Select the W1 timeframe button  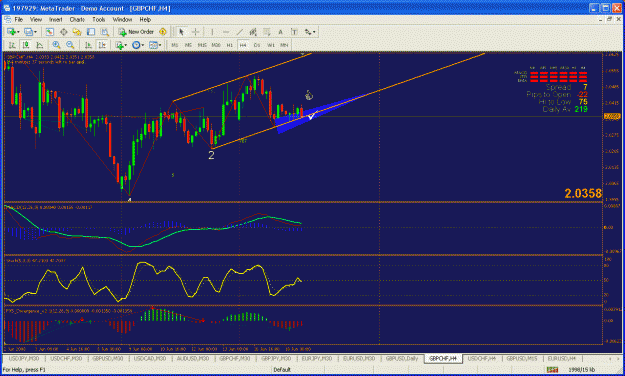point(271,45)
